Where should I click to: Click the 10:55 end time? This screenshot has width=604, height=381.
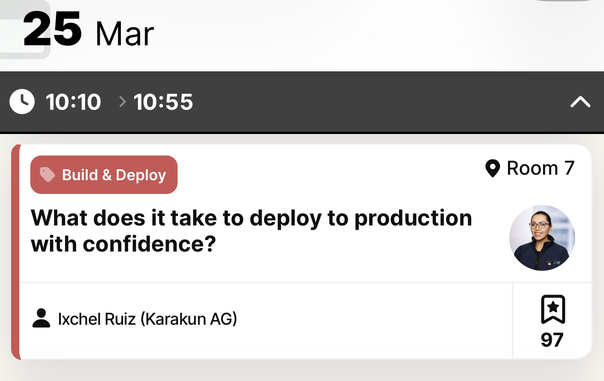tap(163, 102)
